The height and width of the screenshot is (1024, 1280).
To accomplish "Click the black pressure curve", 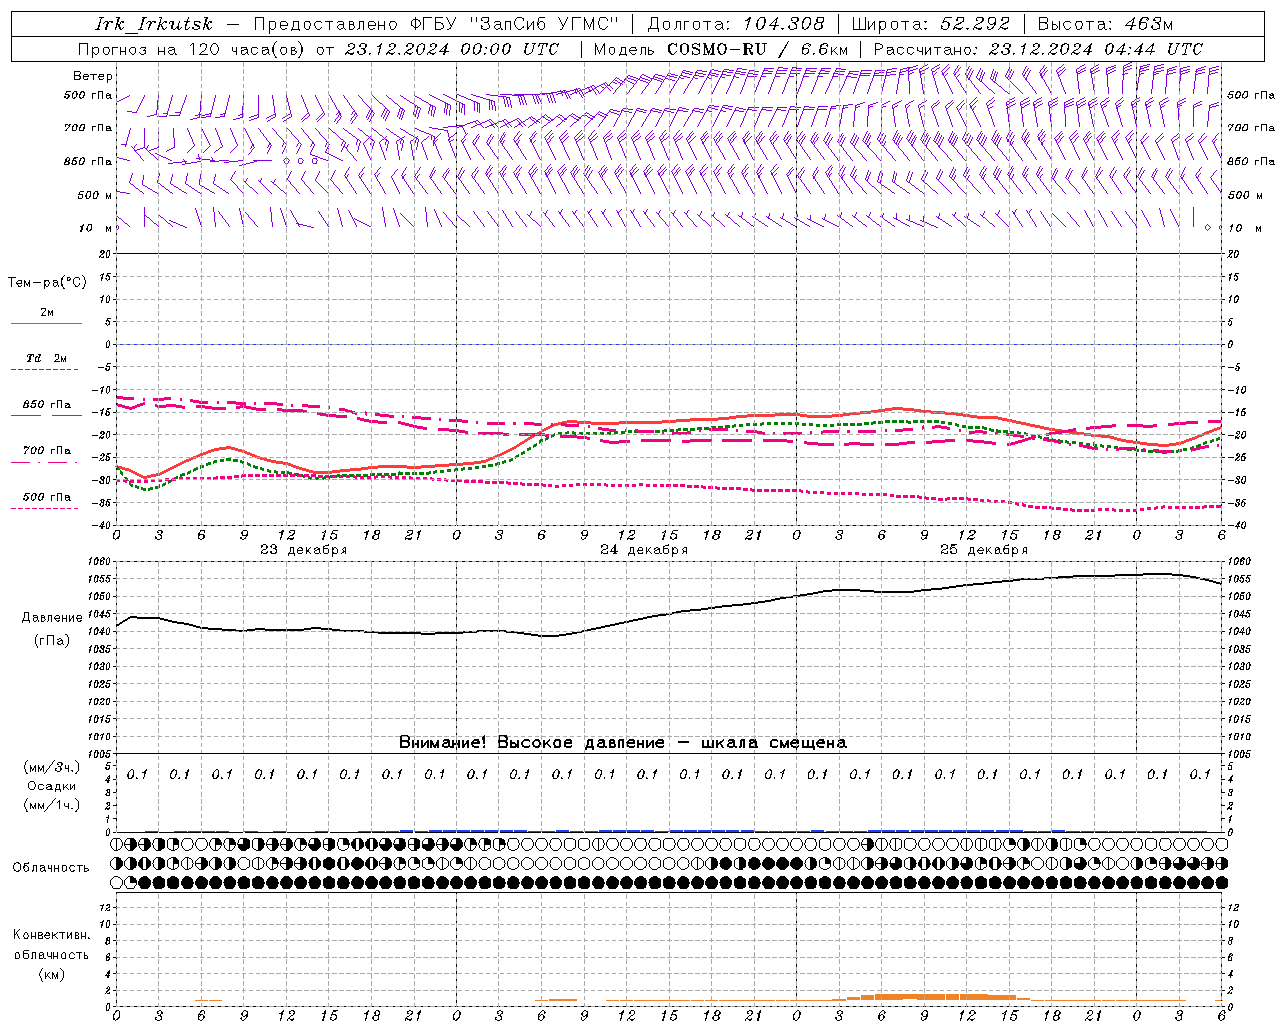I will [670, 612].
